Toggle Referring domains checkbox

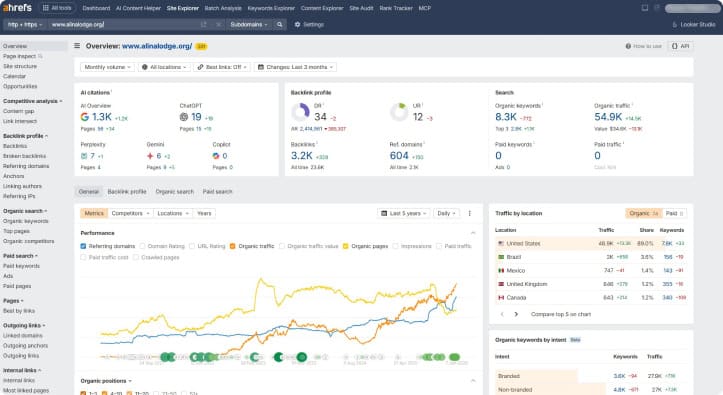(x=83, y=246)
